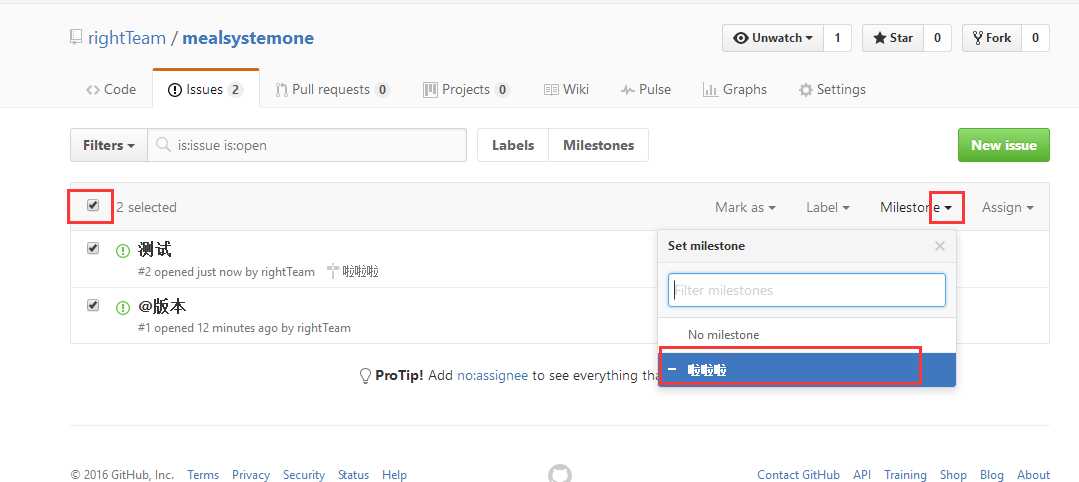Click the Code tab brackets icon

[x=93, y=90]
